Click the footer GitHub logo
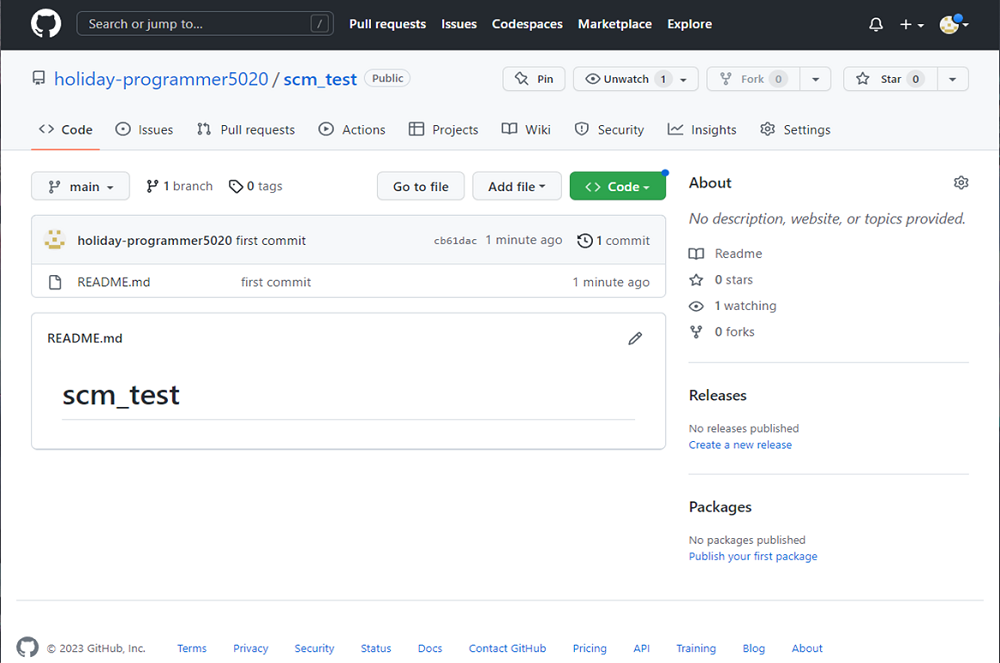This screenshot has width=1000, height=663. click(x=27, y=647)
